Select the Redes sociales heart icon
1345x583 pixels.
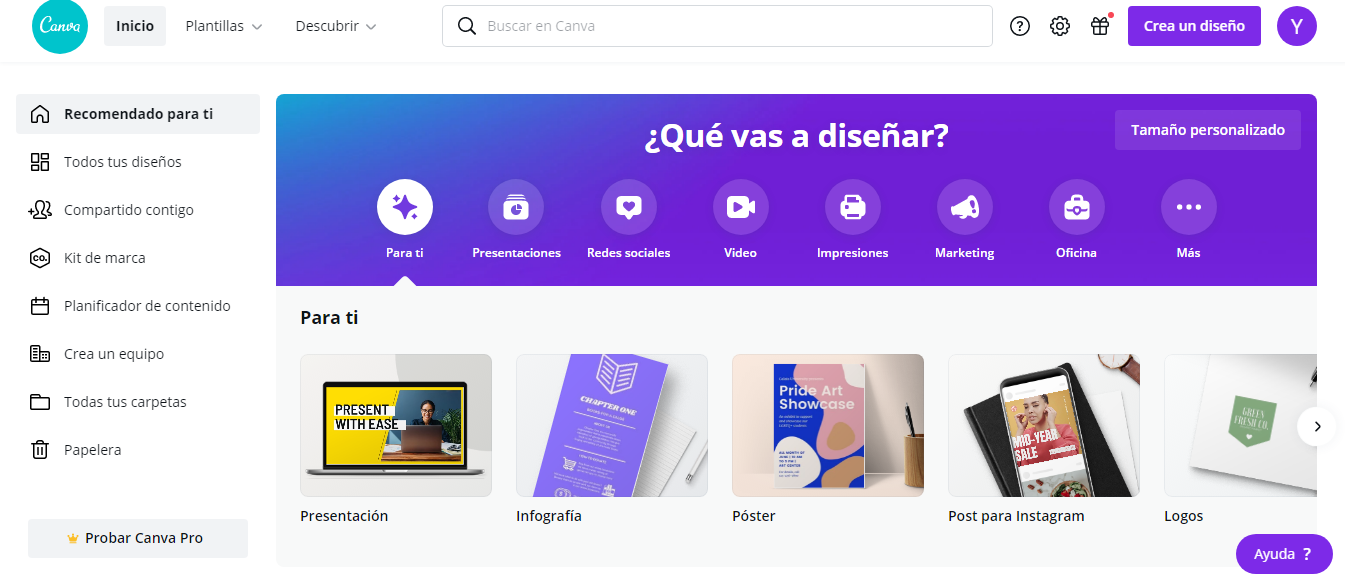point(628,208)
